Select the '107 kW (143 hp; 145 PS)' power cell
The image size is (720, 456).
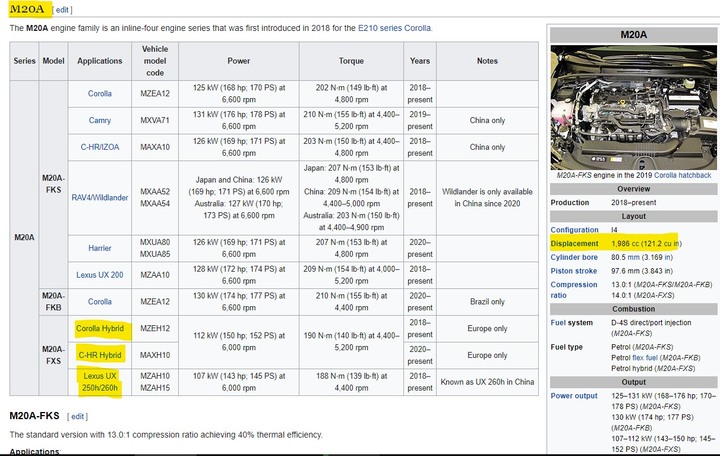pyautogui.click(x=239, y=382)
